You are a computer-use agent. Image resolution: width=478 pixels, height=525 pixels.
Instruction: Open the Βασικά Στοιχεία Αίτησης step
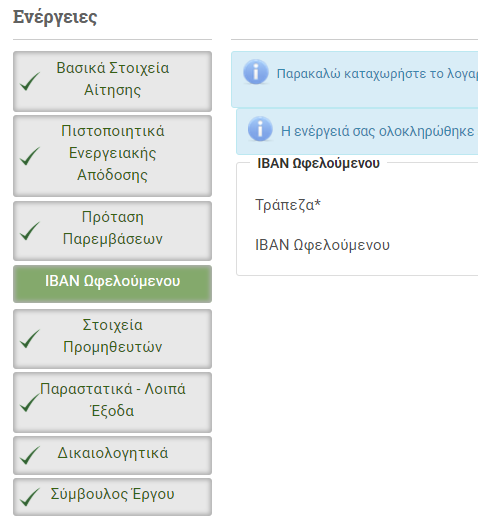[112, 81]
